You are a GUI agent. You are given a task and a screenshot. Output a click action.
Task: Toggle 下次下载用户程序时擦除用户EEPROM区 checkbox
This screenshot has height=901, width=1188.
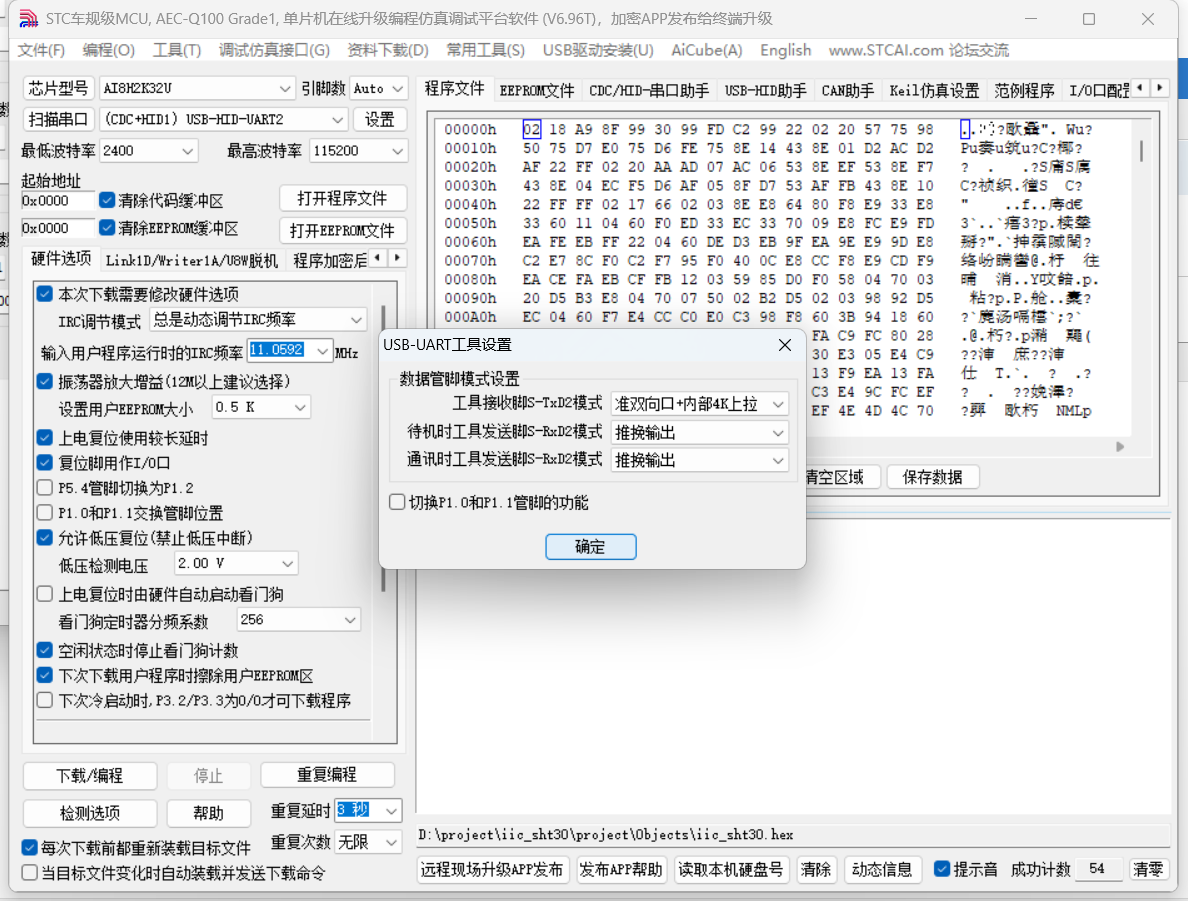(x=45, y=675)
